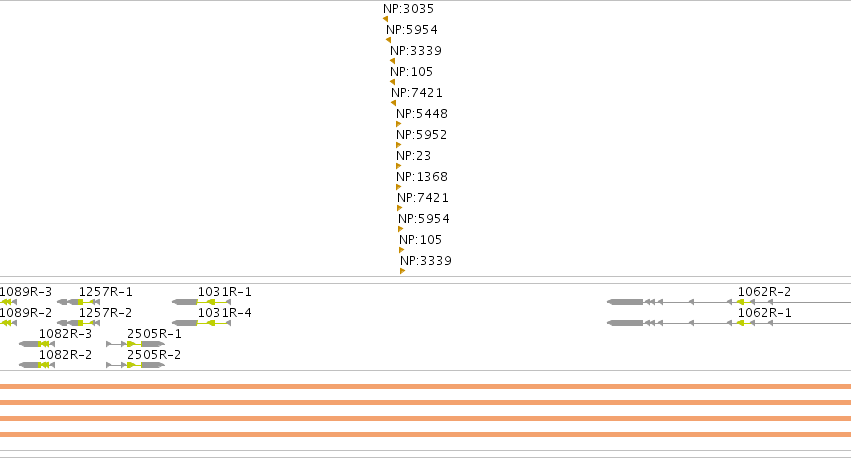Click the topmost orange track bar

(426, 387)
